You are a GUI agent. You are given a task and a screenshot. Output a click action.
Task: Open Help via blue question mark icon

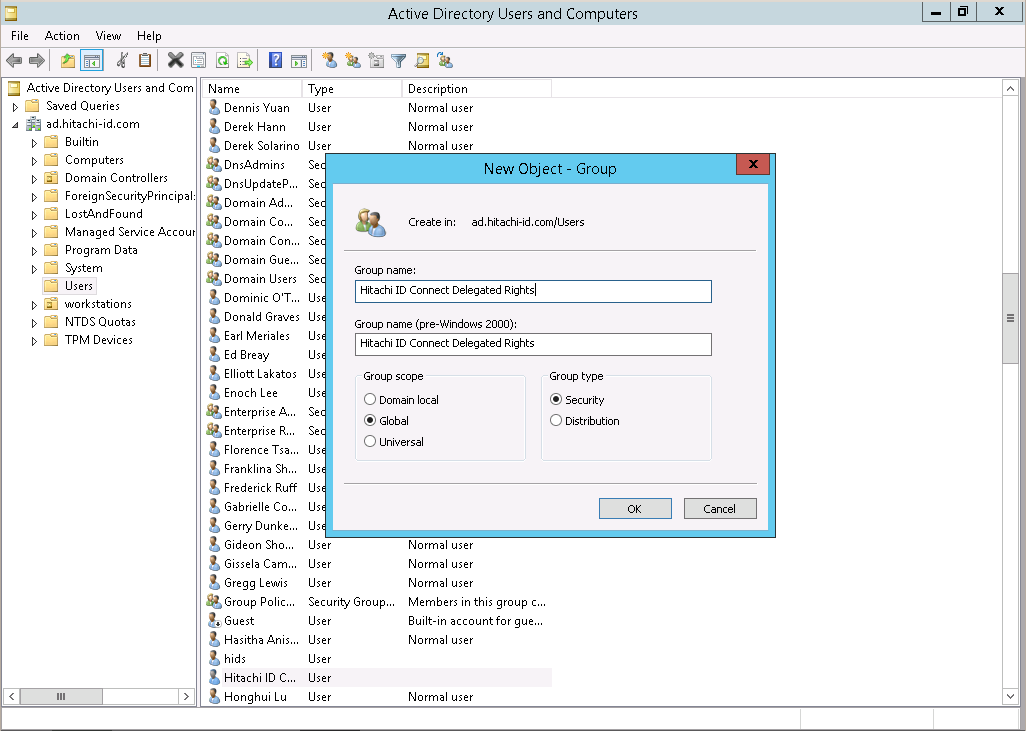click(x=275, y=61)
